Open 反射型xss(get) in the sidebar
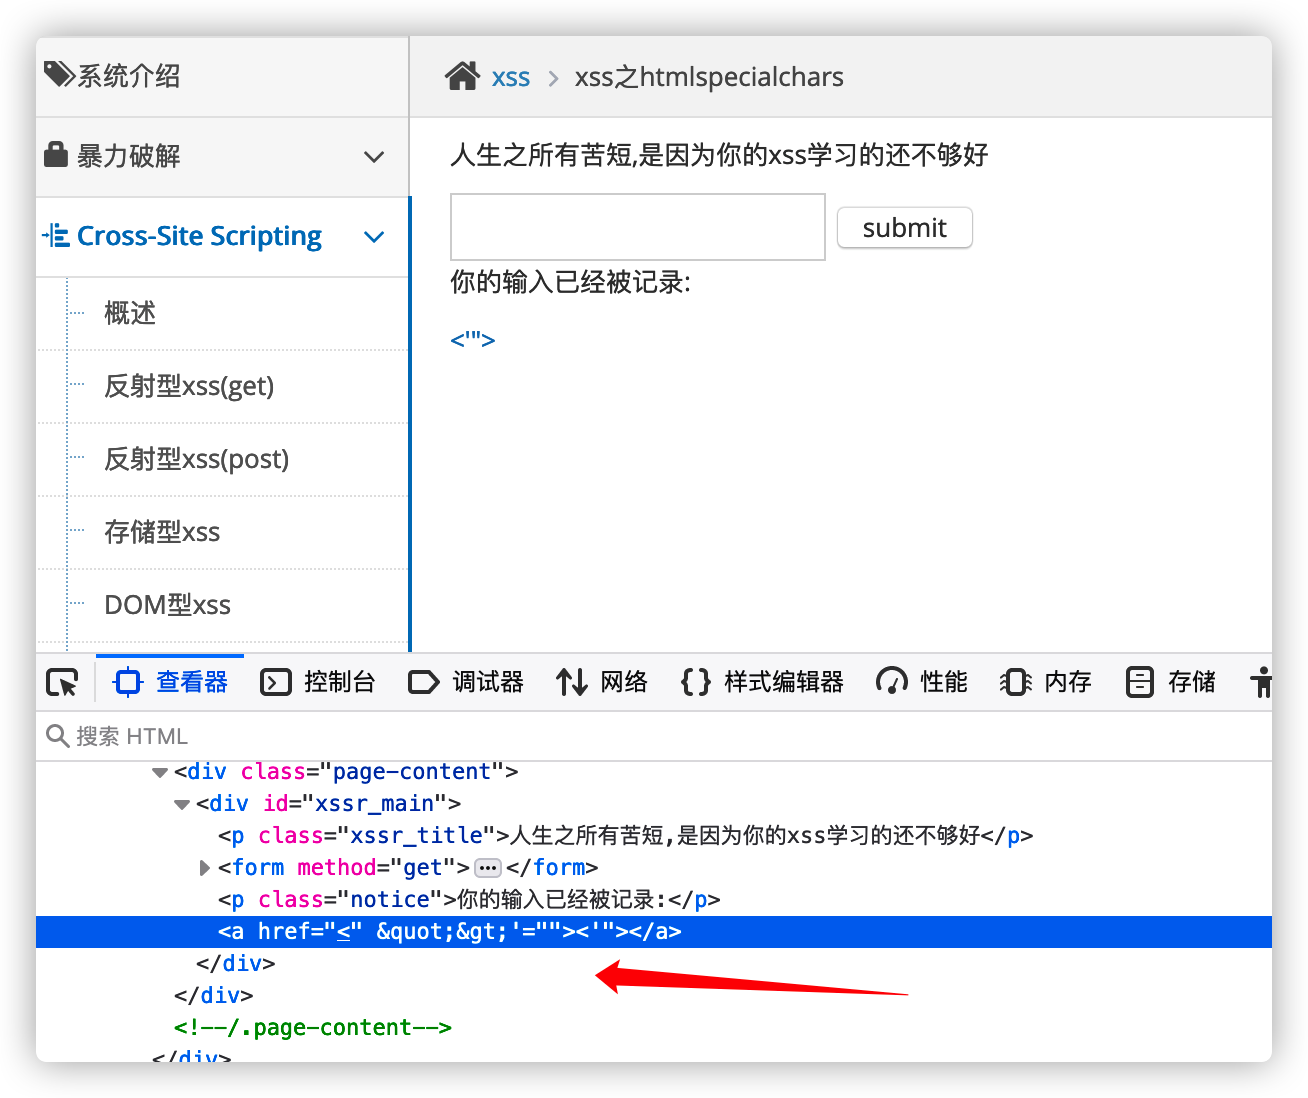Viewport: 1308px width, 1098px height. [189, 386]
